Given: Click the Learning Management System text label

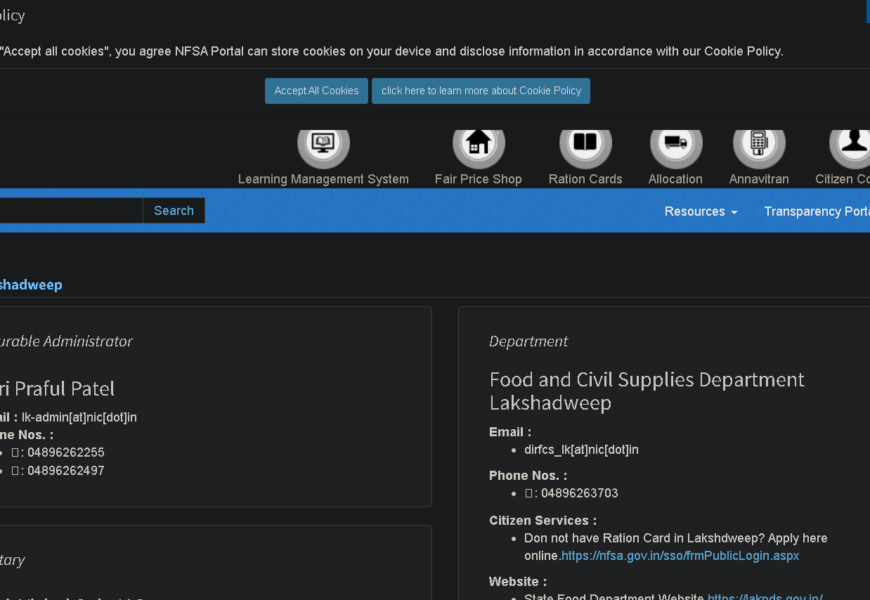Looking at the screenshot, I should click(x=323, y=179).
